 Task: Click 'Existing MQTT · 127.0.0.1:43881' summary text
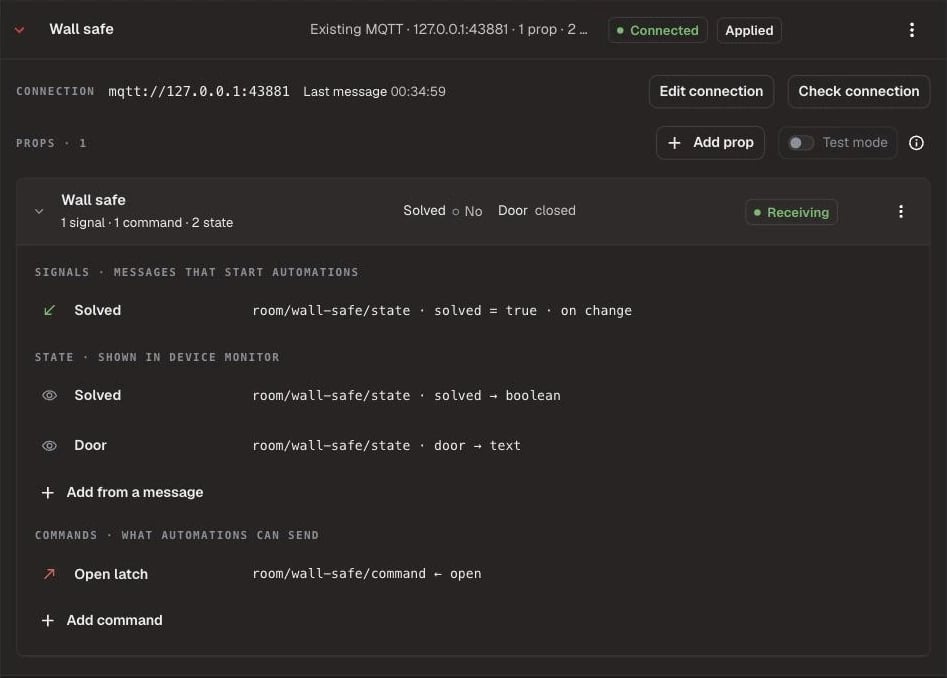[x=409, y=29]
